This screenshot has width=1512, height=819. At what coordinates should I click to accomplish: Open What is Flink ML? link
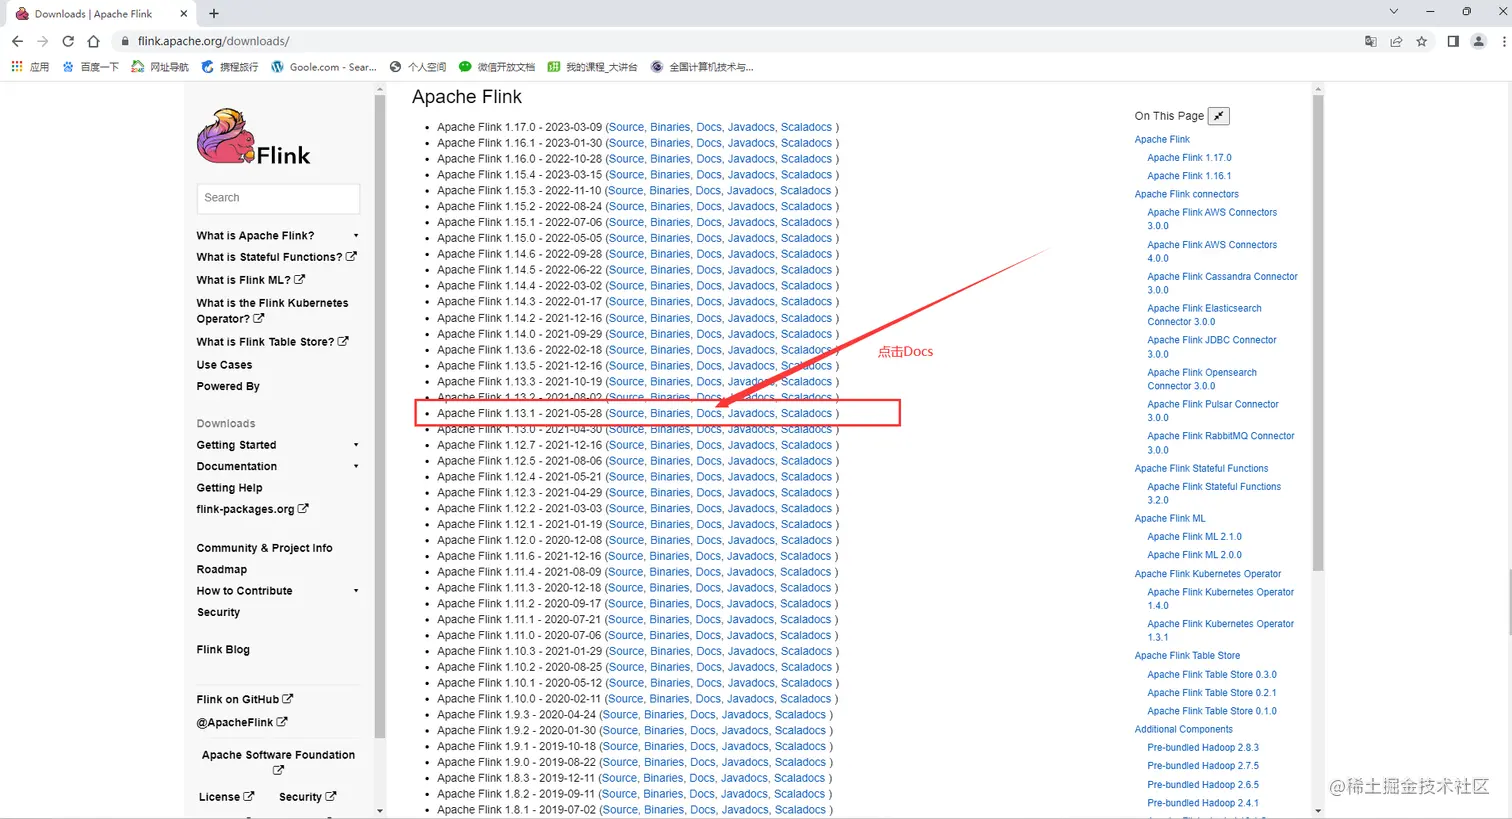pyautogui.click(x=250, y=280)
